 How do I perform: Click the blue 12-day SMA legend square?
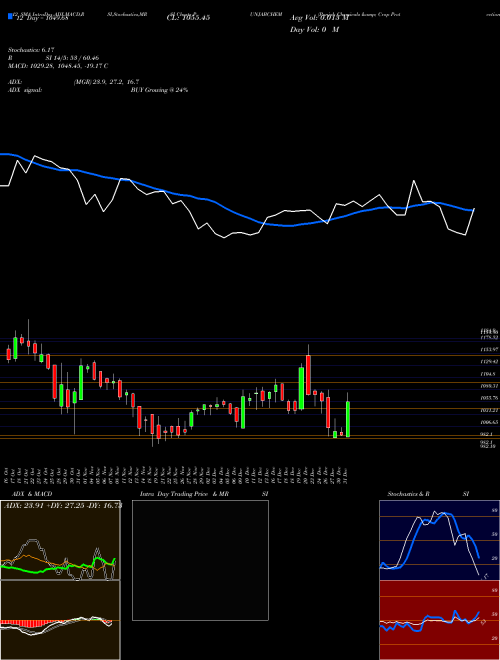click(10, 17)
